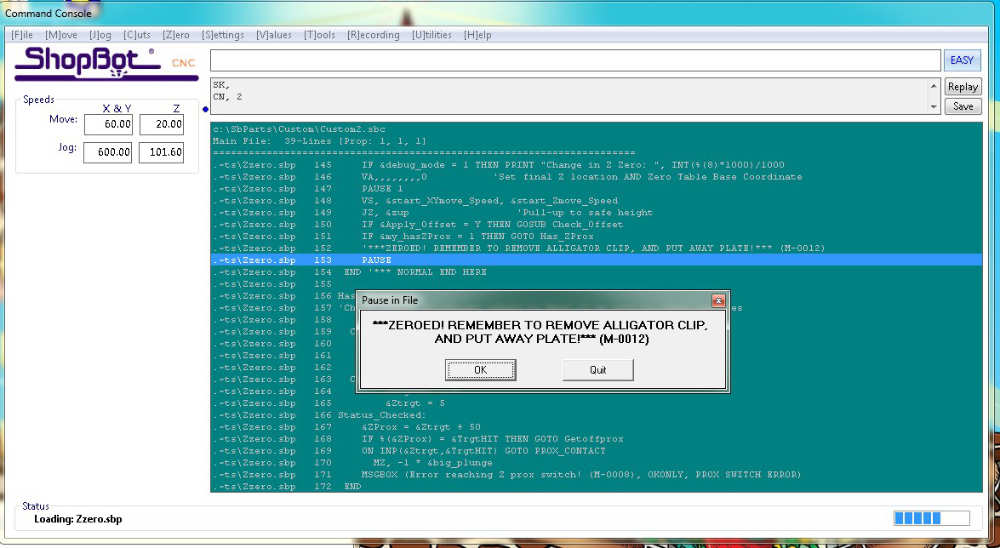Open the [F]ile menu

click(x=22, y=35)
